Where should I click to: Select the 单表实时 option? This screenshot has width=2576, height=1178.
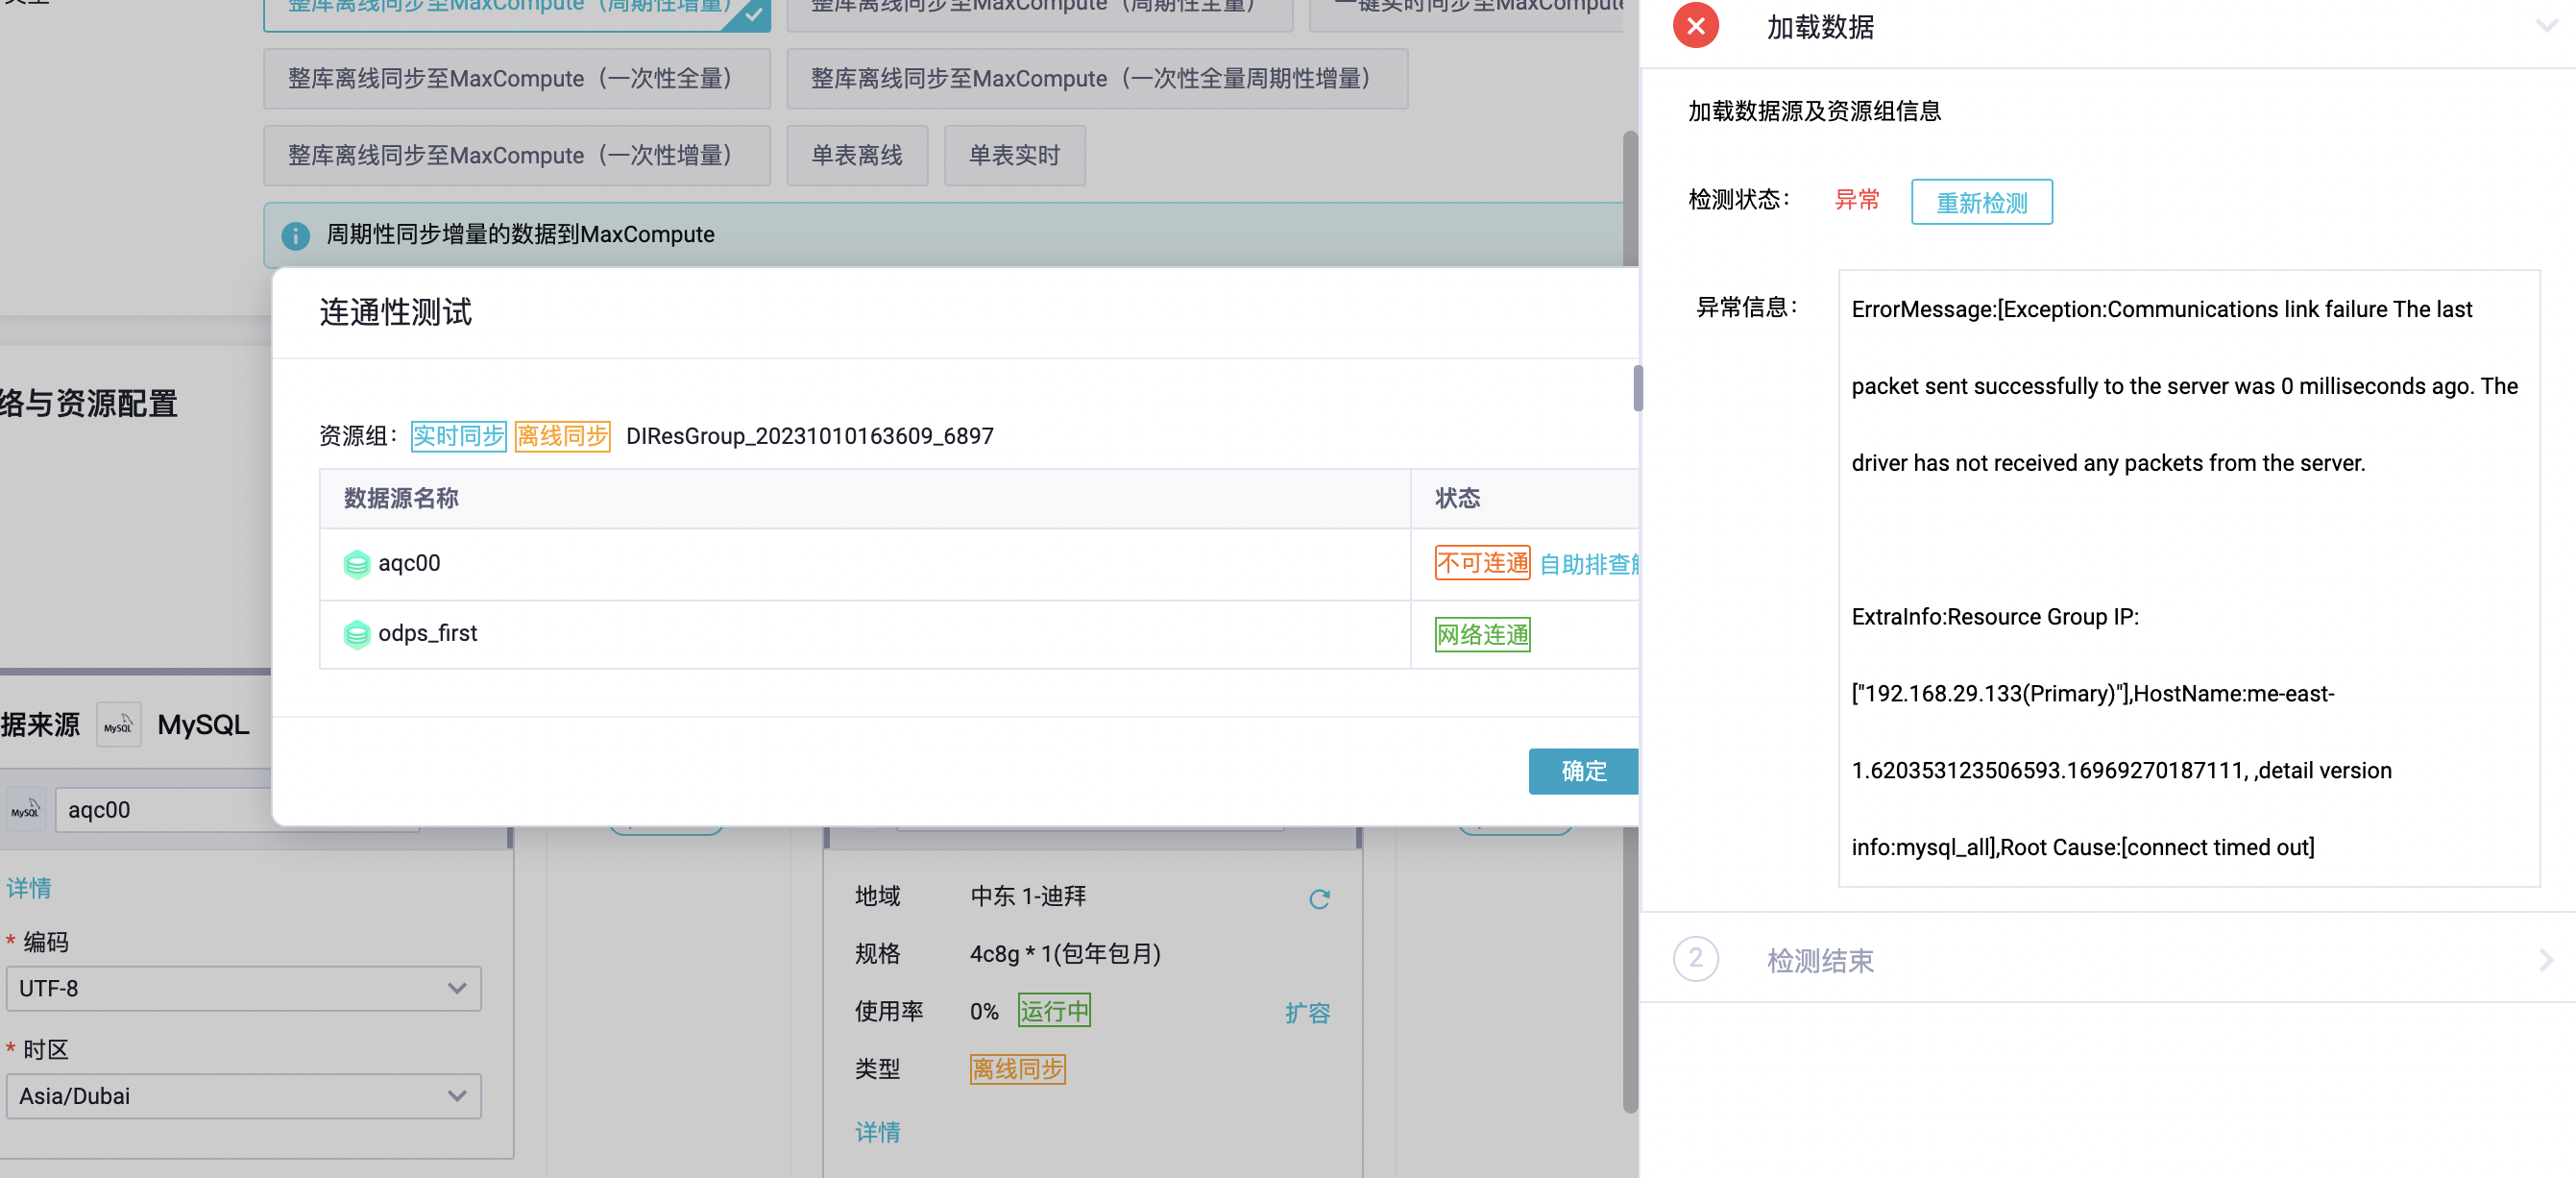[x=1014, y=155]
